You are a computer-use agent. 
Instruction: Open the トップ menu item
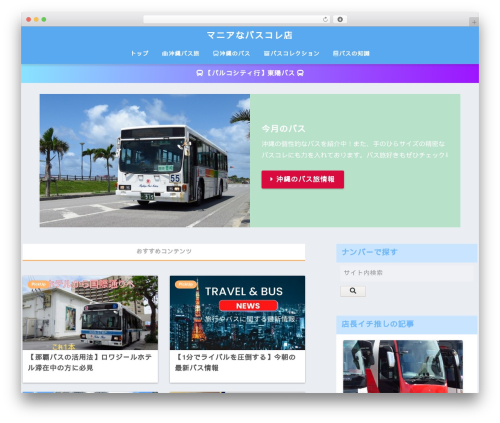pos(139,53)
